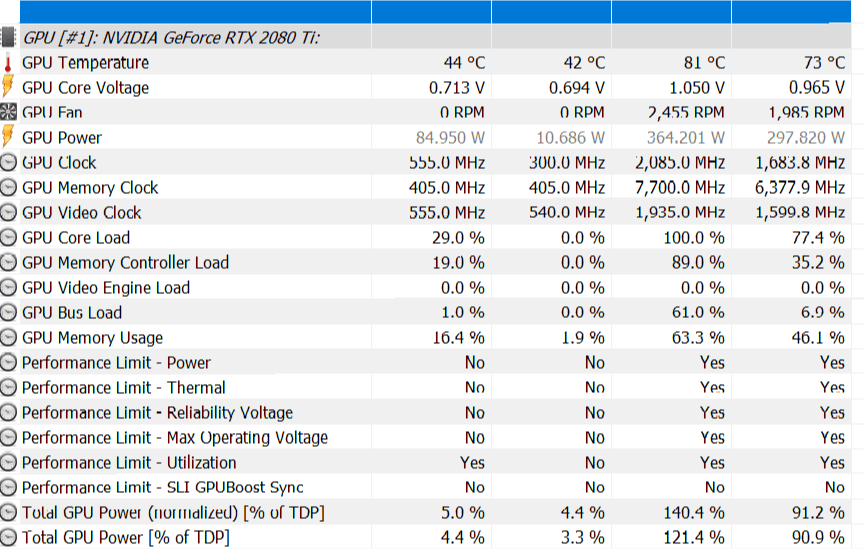Click the icon beside Performance Limit - SLI GPUBoost Sync
Screen dimensions: 864x549
click(x=8, y=487)
